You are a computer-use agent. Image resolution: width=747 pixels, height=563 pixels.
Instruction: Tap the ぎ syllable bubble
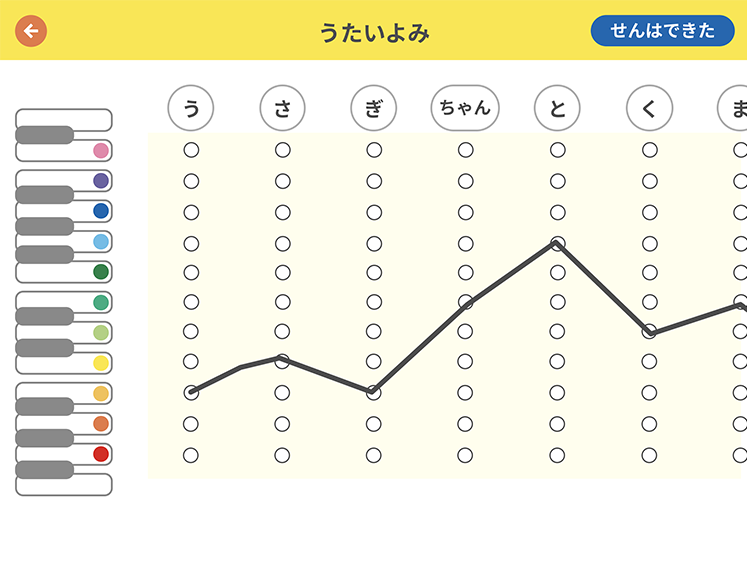coord(374,108)
